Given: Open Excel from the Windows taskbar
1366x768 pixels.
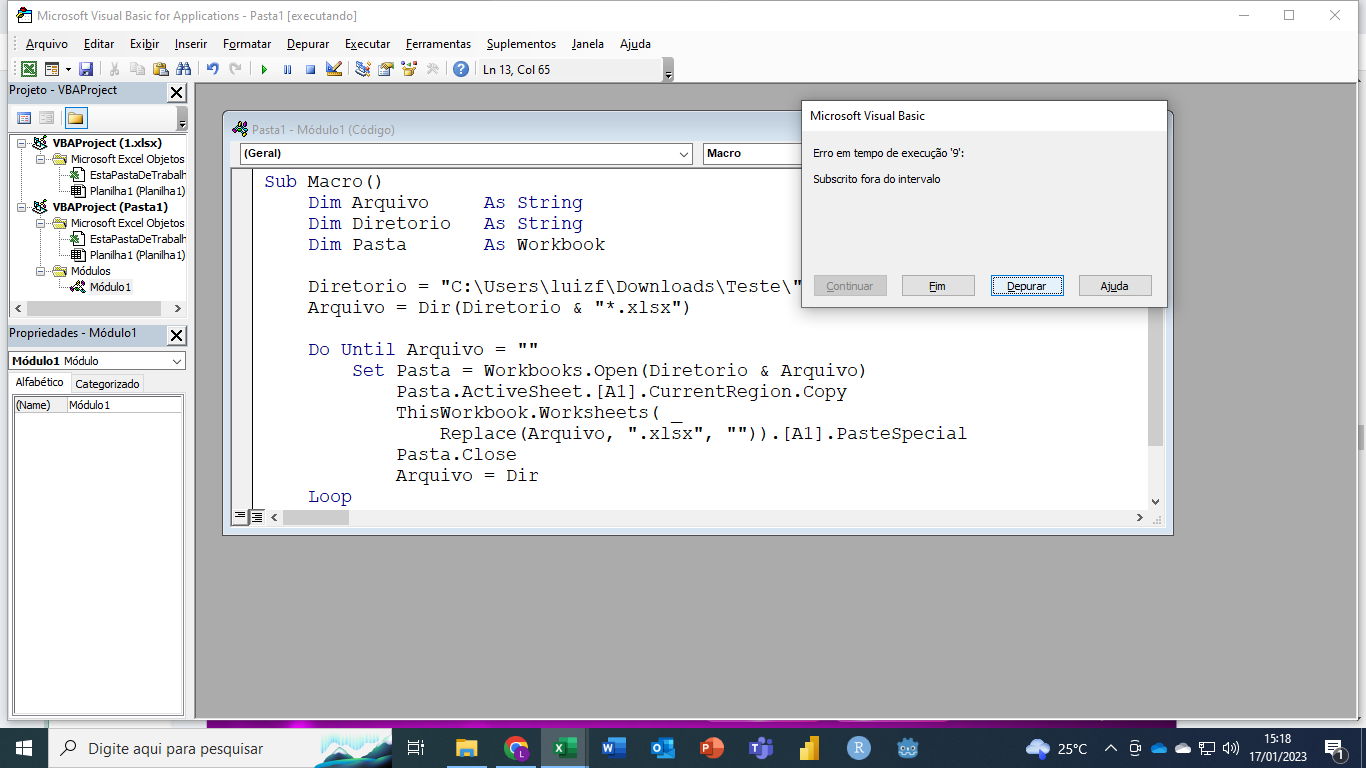Looking at the screenshot, I should click(565, 748).
